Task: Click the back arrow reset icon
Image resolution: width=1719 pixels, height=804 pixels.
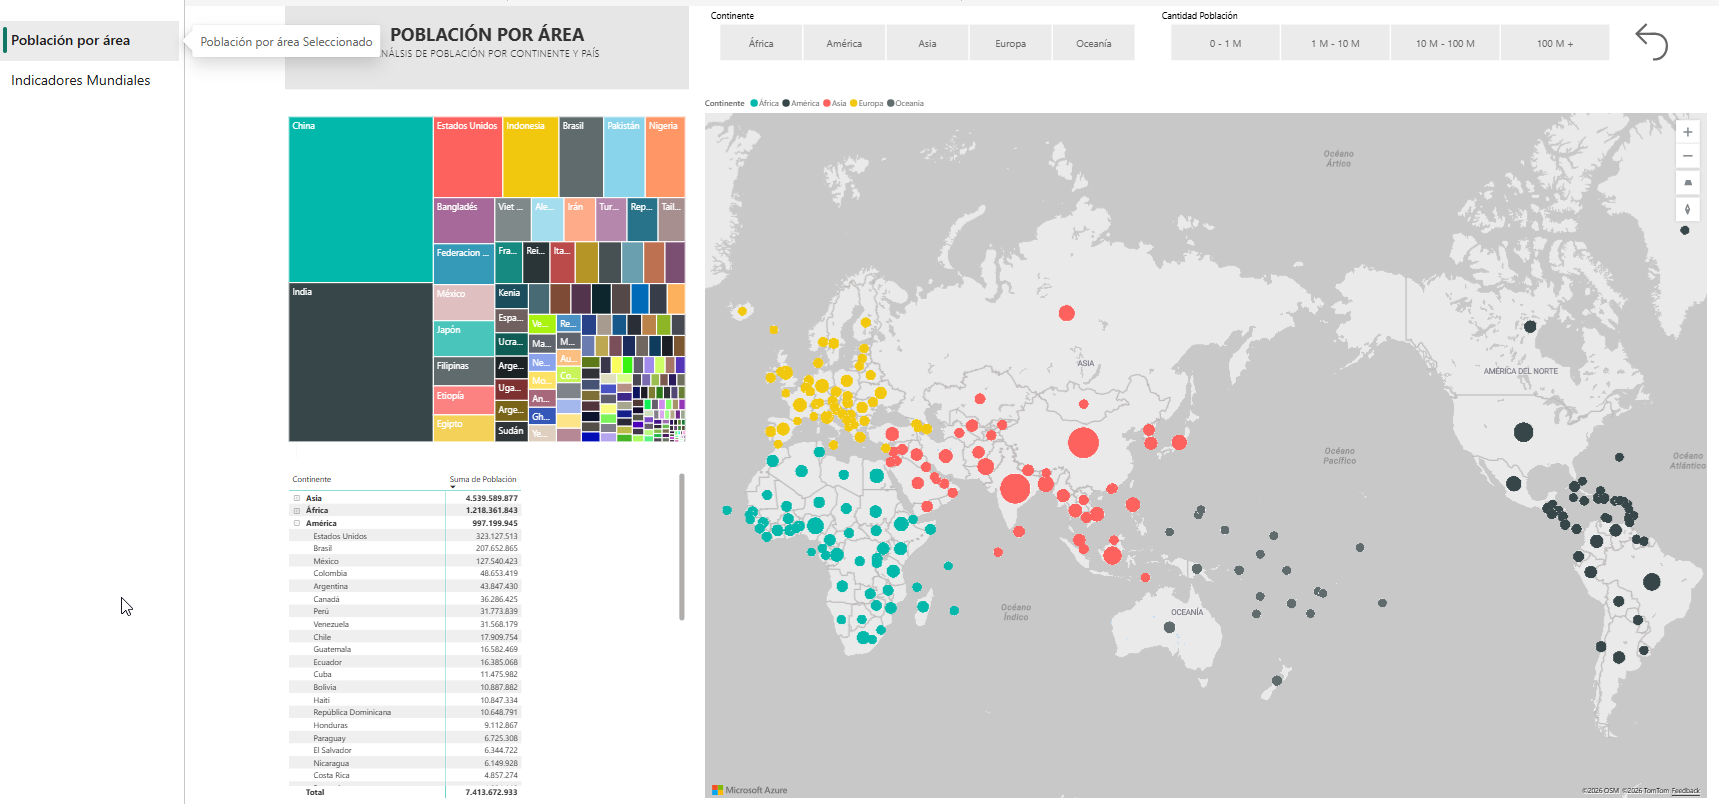Action: (1652, 42)
